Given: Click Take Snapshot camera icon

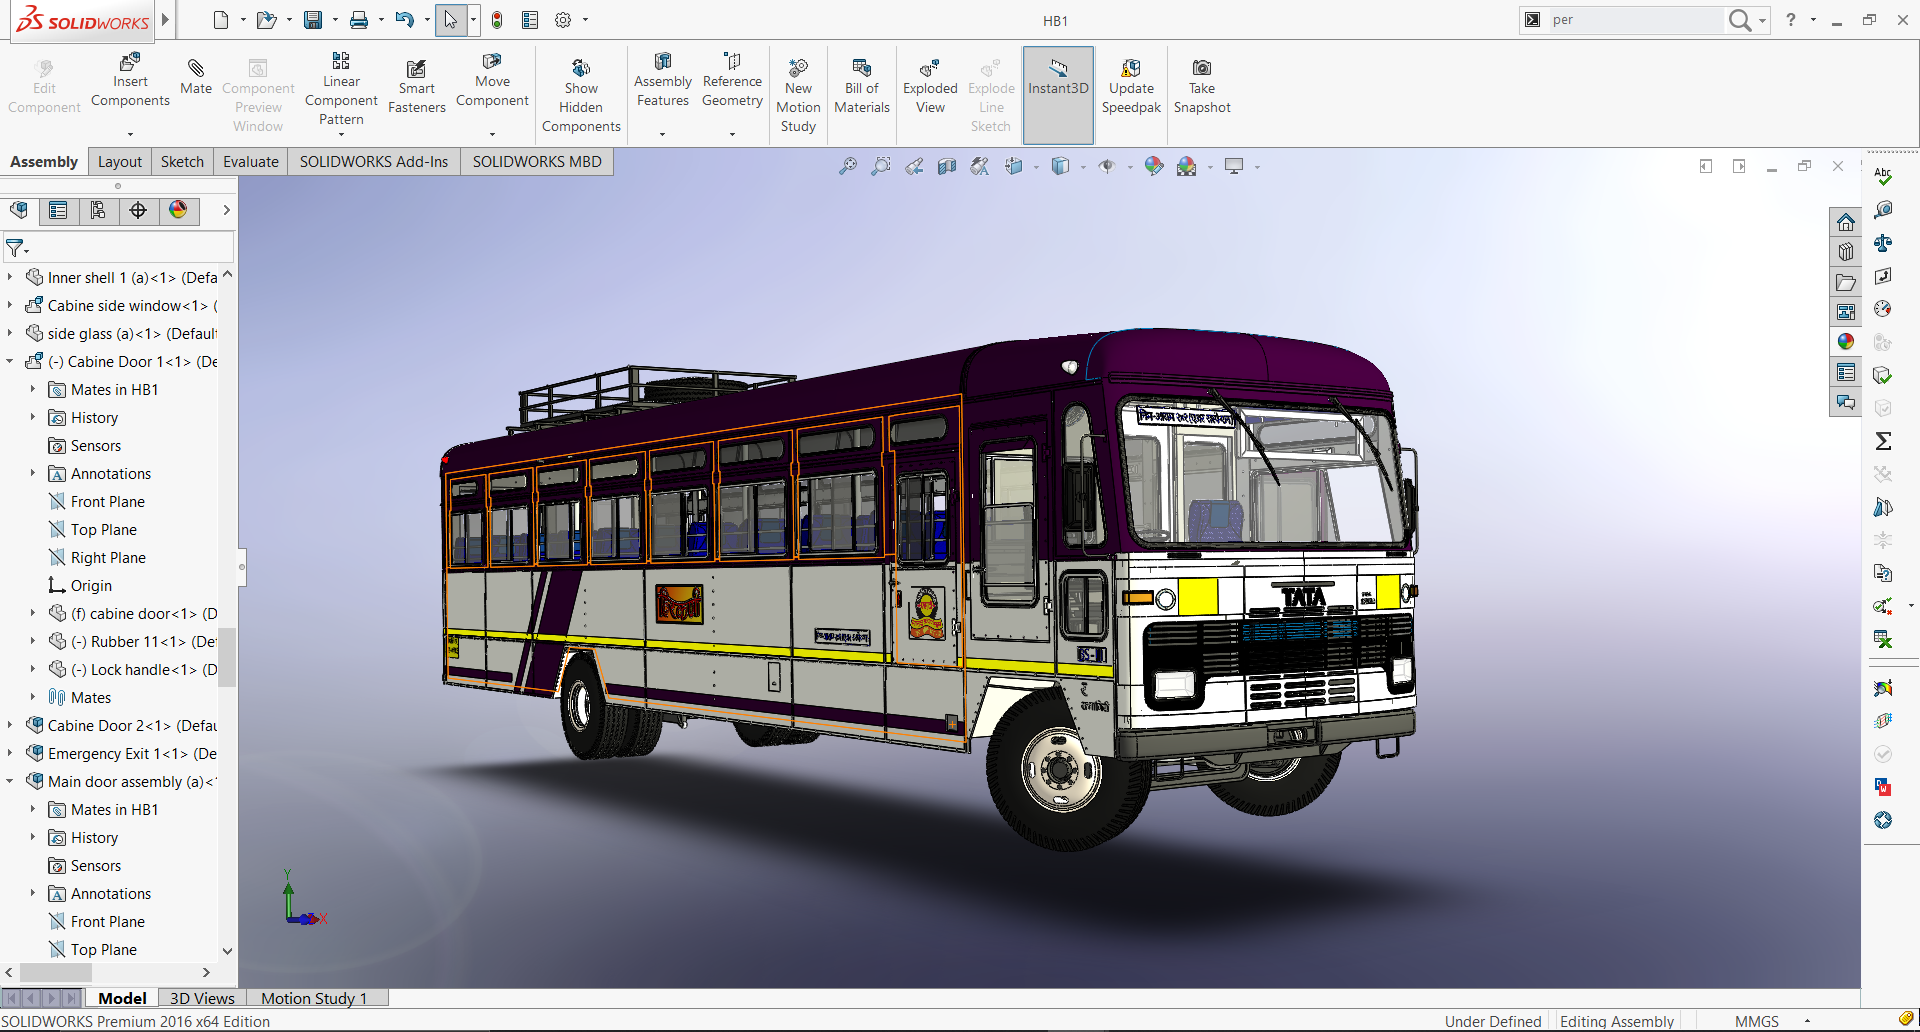Looking at the screenshot, I should (1201, 69).
